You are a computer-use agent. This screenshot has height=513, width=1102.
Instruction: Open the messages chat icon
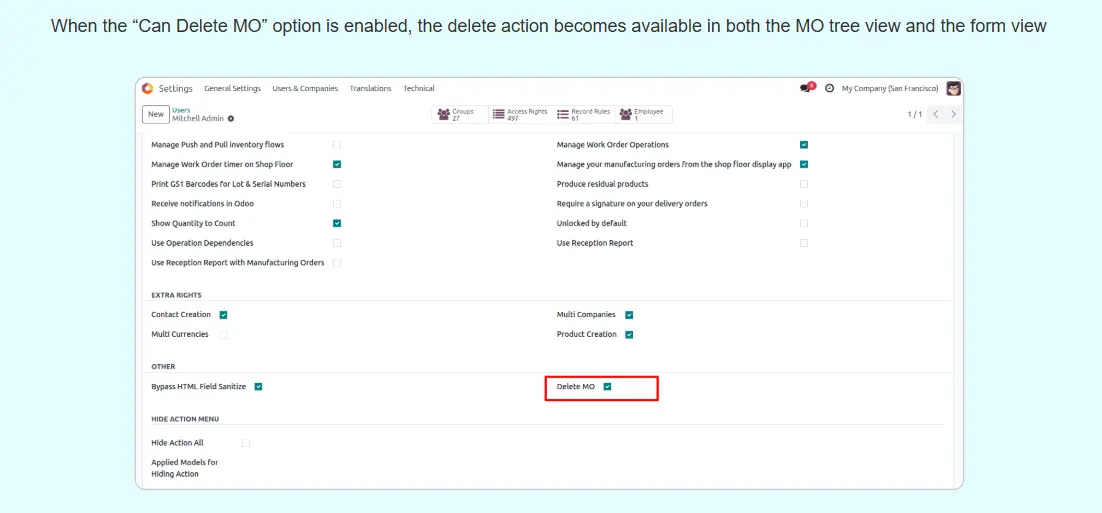[x=806, y=88]
